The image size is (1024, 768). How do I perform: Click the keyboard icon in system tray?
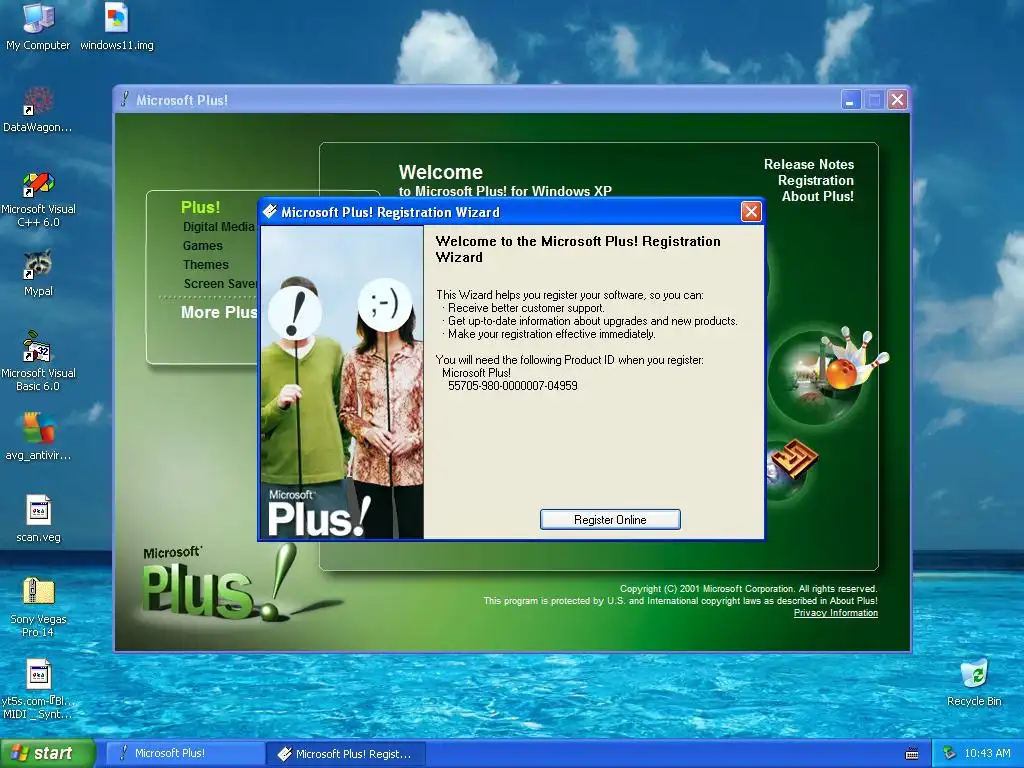tap(912, 754)
